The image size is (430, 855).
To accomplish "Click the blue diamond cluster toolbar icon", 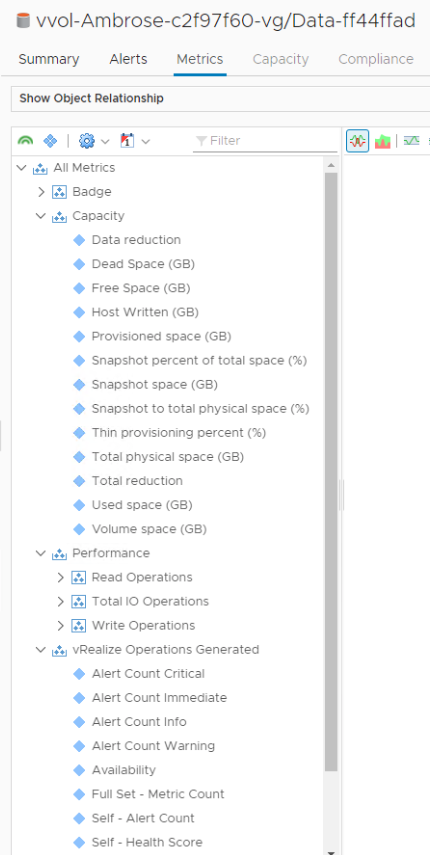I will click(50, 141).
